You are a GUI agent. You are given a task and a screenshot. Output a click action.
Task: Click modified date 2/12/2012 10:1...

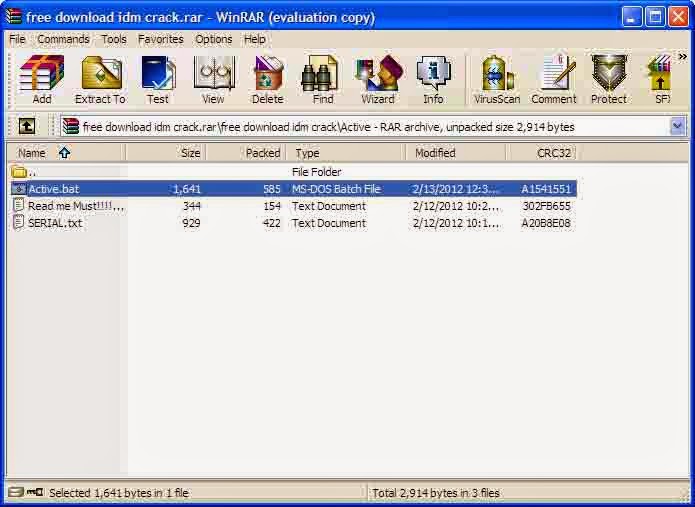click(456, 223)
